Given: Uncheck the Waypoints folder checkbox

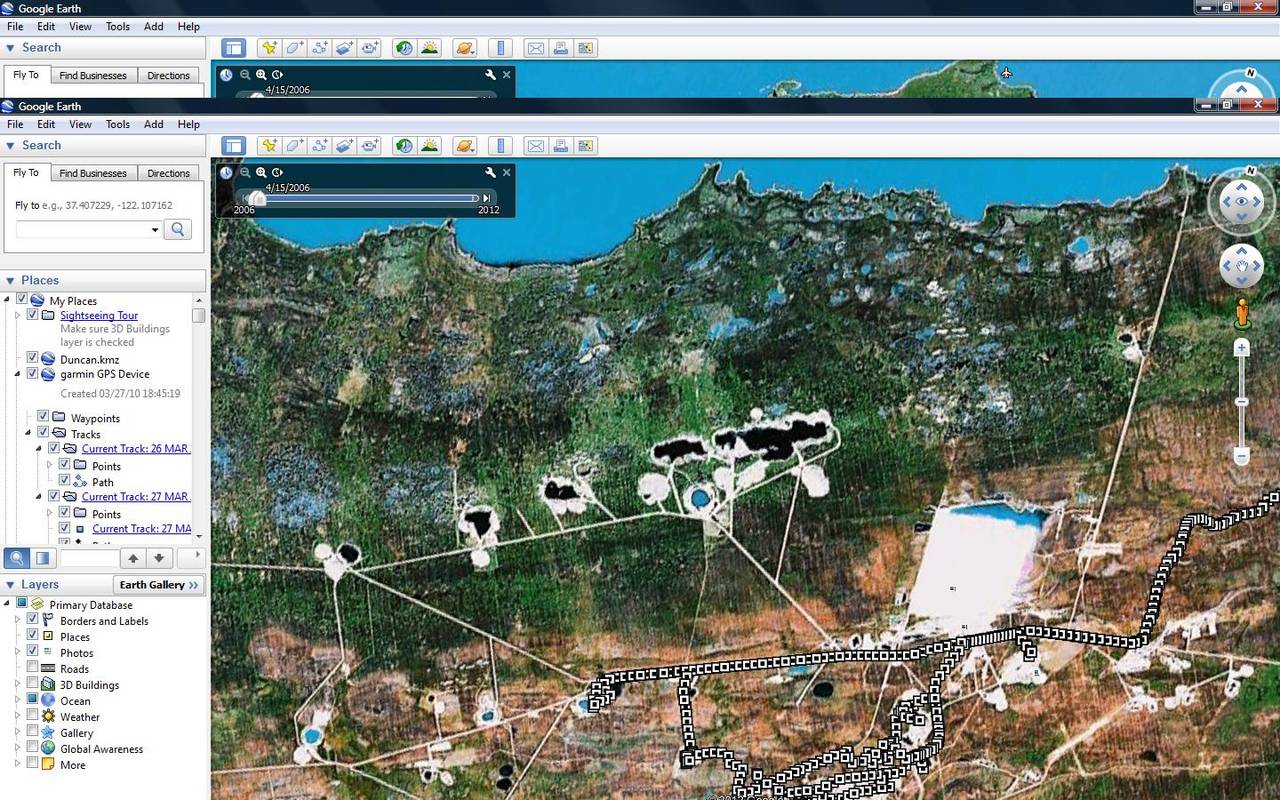Looking at the screenshot, I should pyautogui.click(x=43, y=417).
